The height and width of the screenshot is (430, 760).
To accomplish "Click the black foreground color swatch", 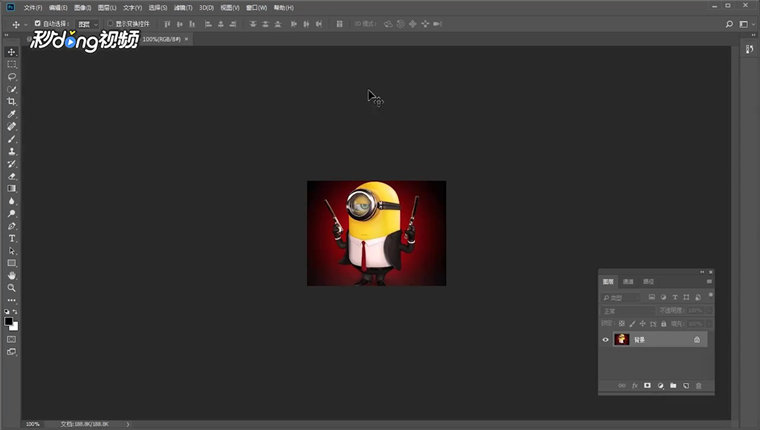I will [x=8, y=321].
